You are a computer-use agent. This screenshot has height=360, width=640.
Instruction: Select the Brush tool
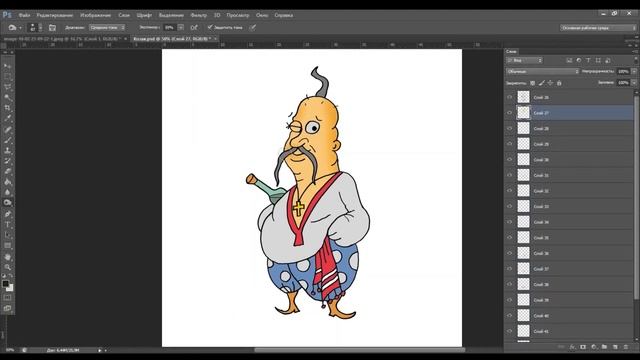7,140
